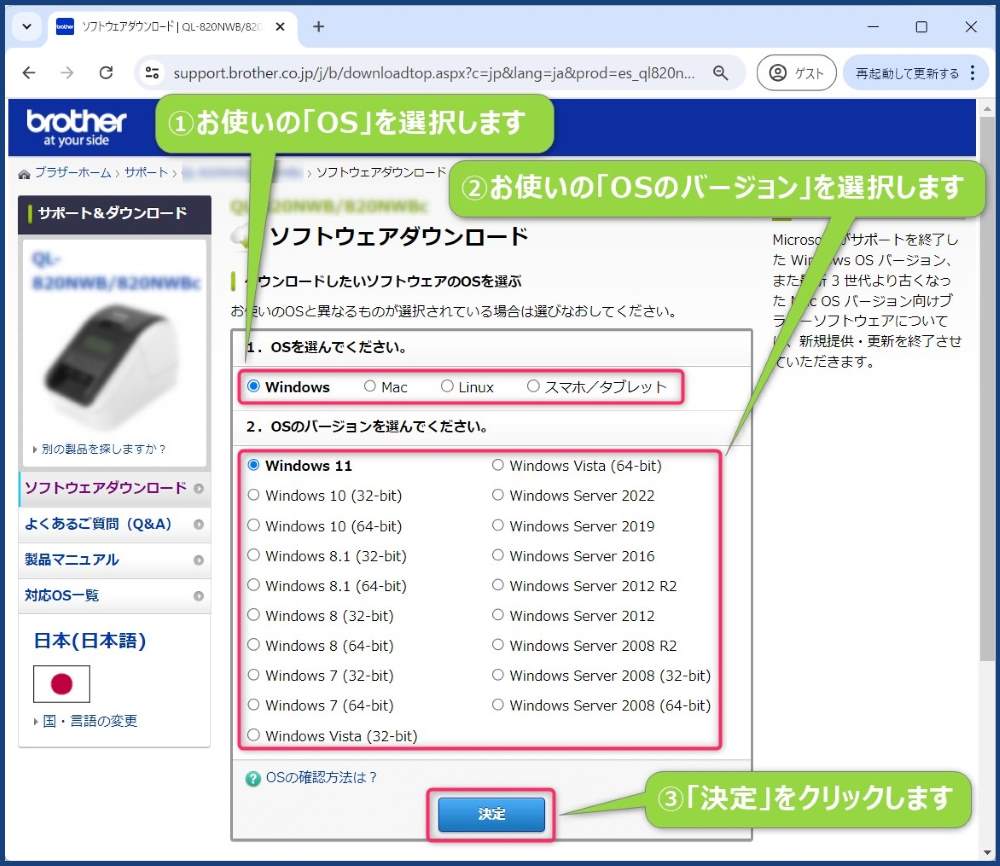Select Windows Vista (32-bit) version
Image resolution: width=1000 pixels, height=866 pixels.
(x=253, y=735)
